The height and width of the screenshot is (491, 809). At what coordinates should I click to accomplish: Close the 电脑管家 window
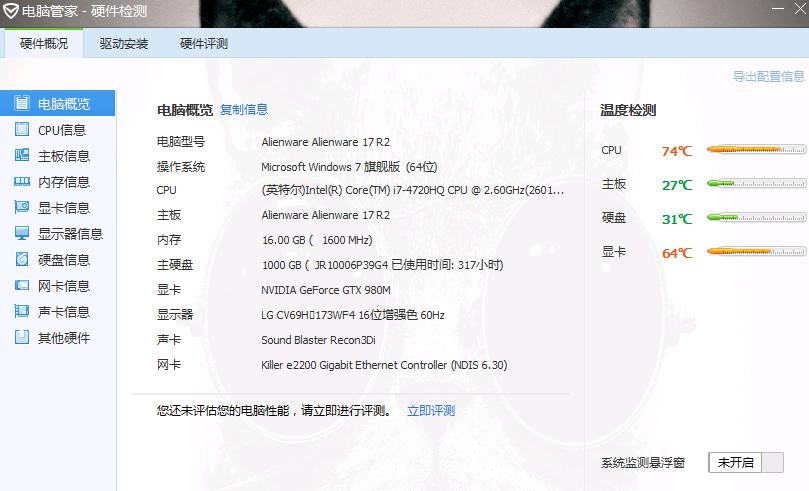tap(801, 9)
